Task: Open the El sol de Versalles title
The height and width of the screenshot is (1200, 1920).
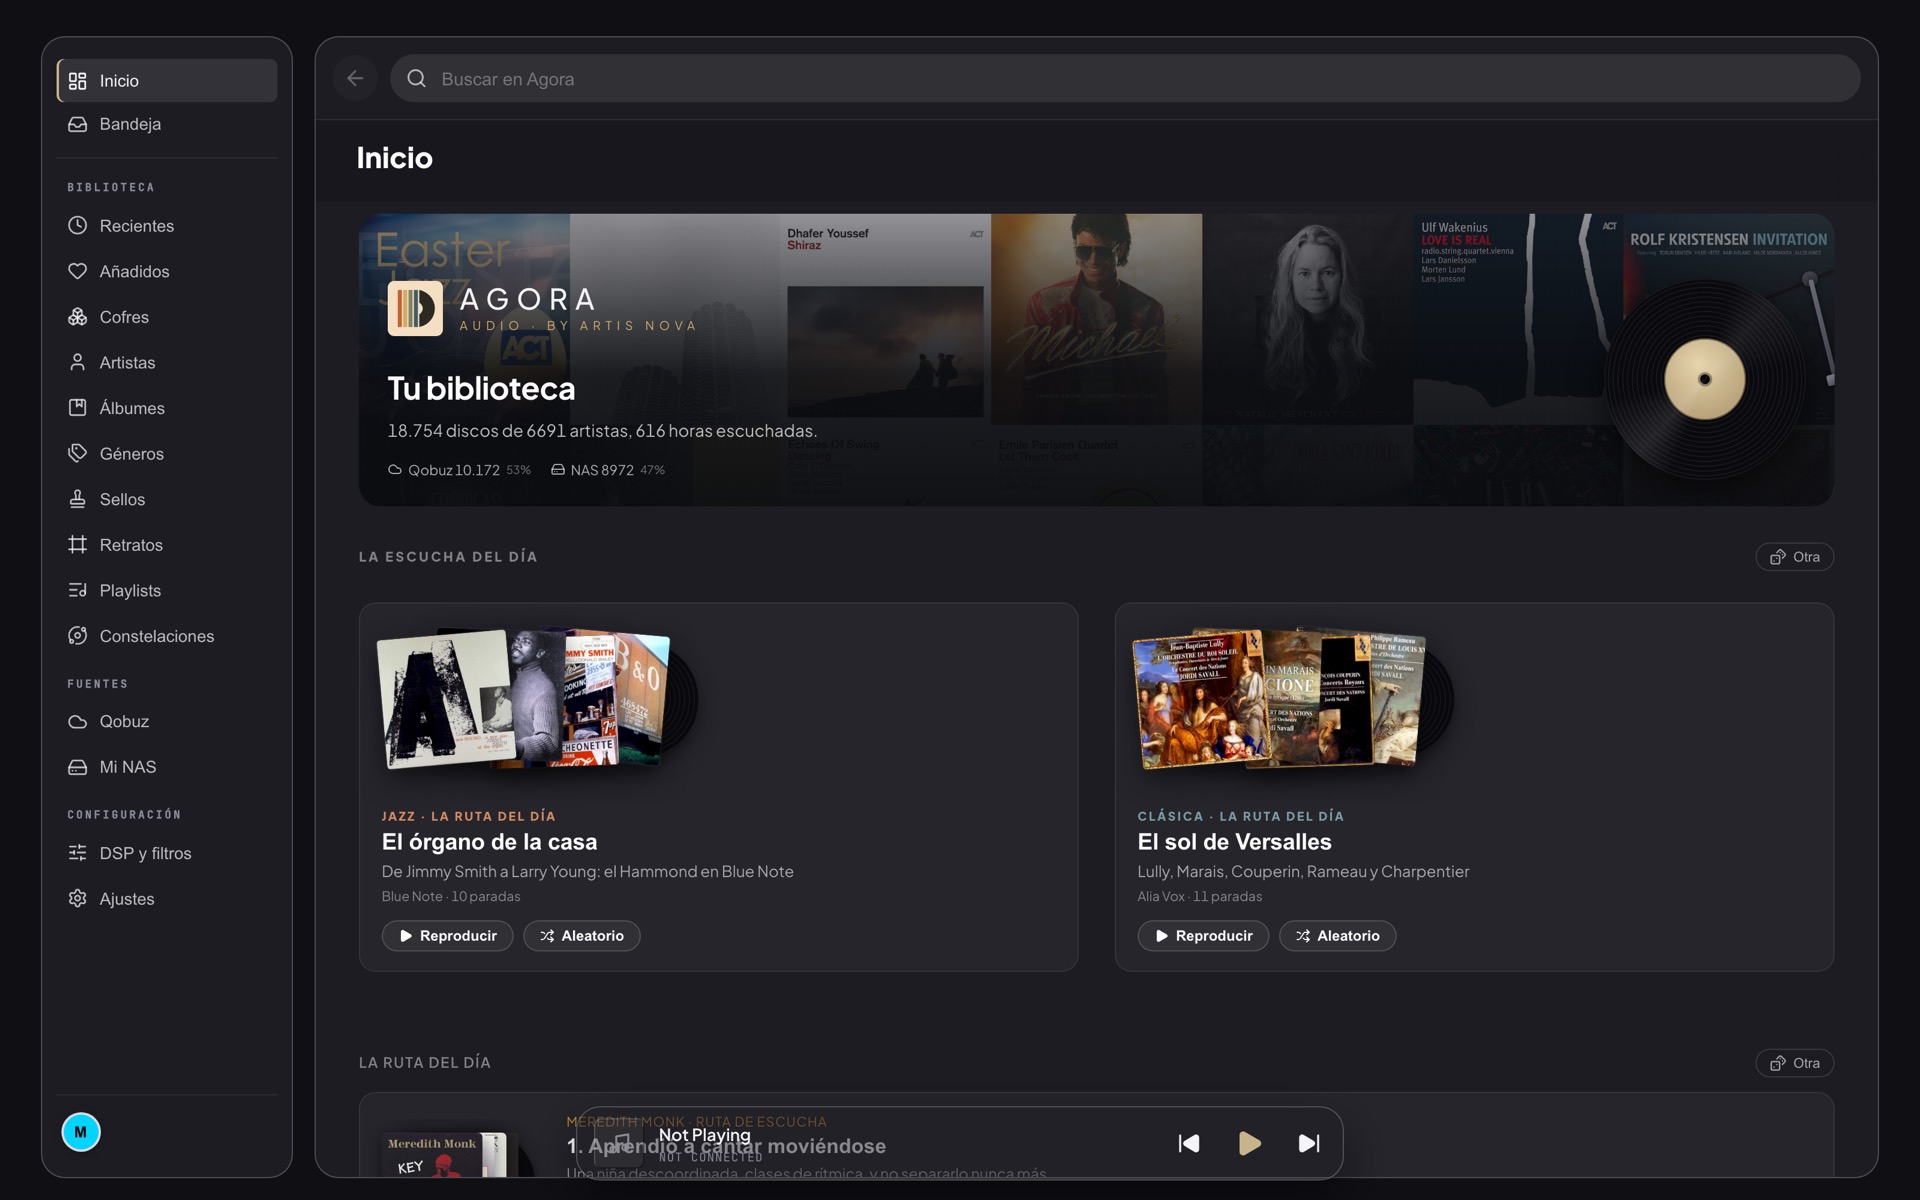Action: 1234,842
